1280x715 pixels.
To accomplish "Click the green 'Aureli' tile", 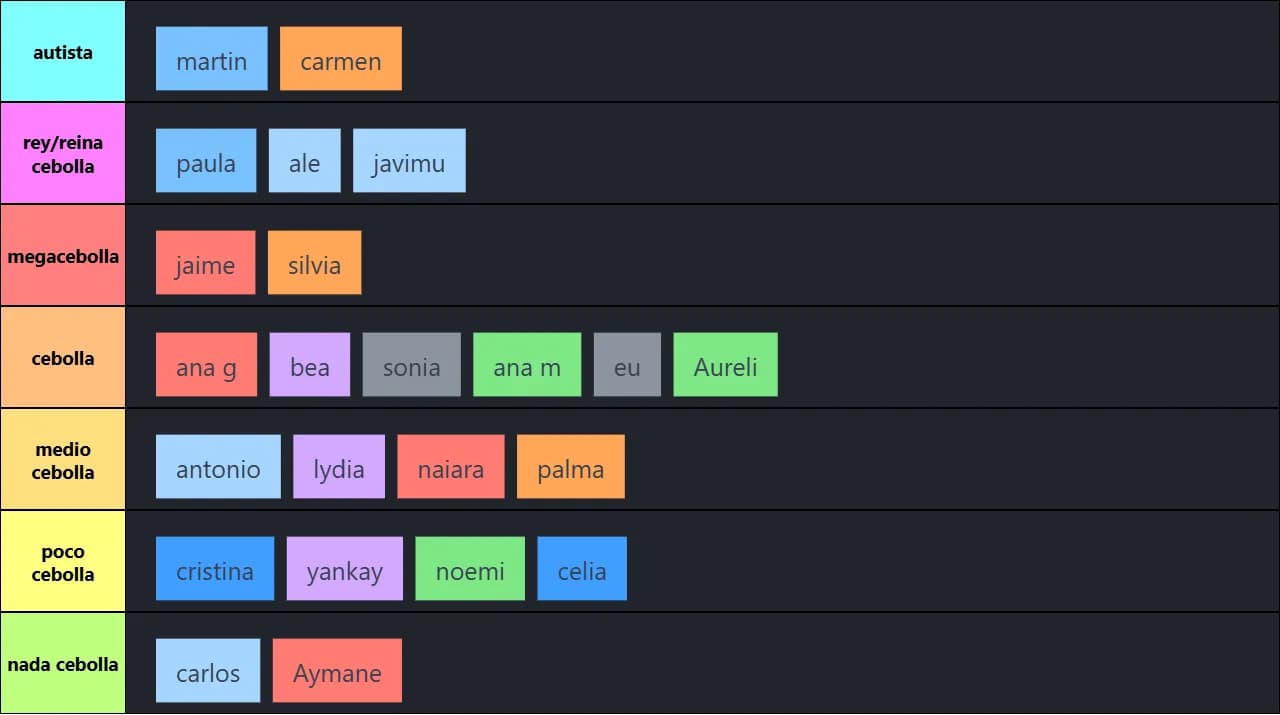I will point(725,365).
